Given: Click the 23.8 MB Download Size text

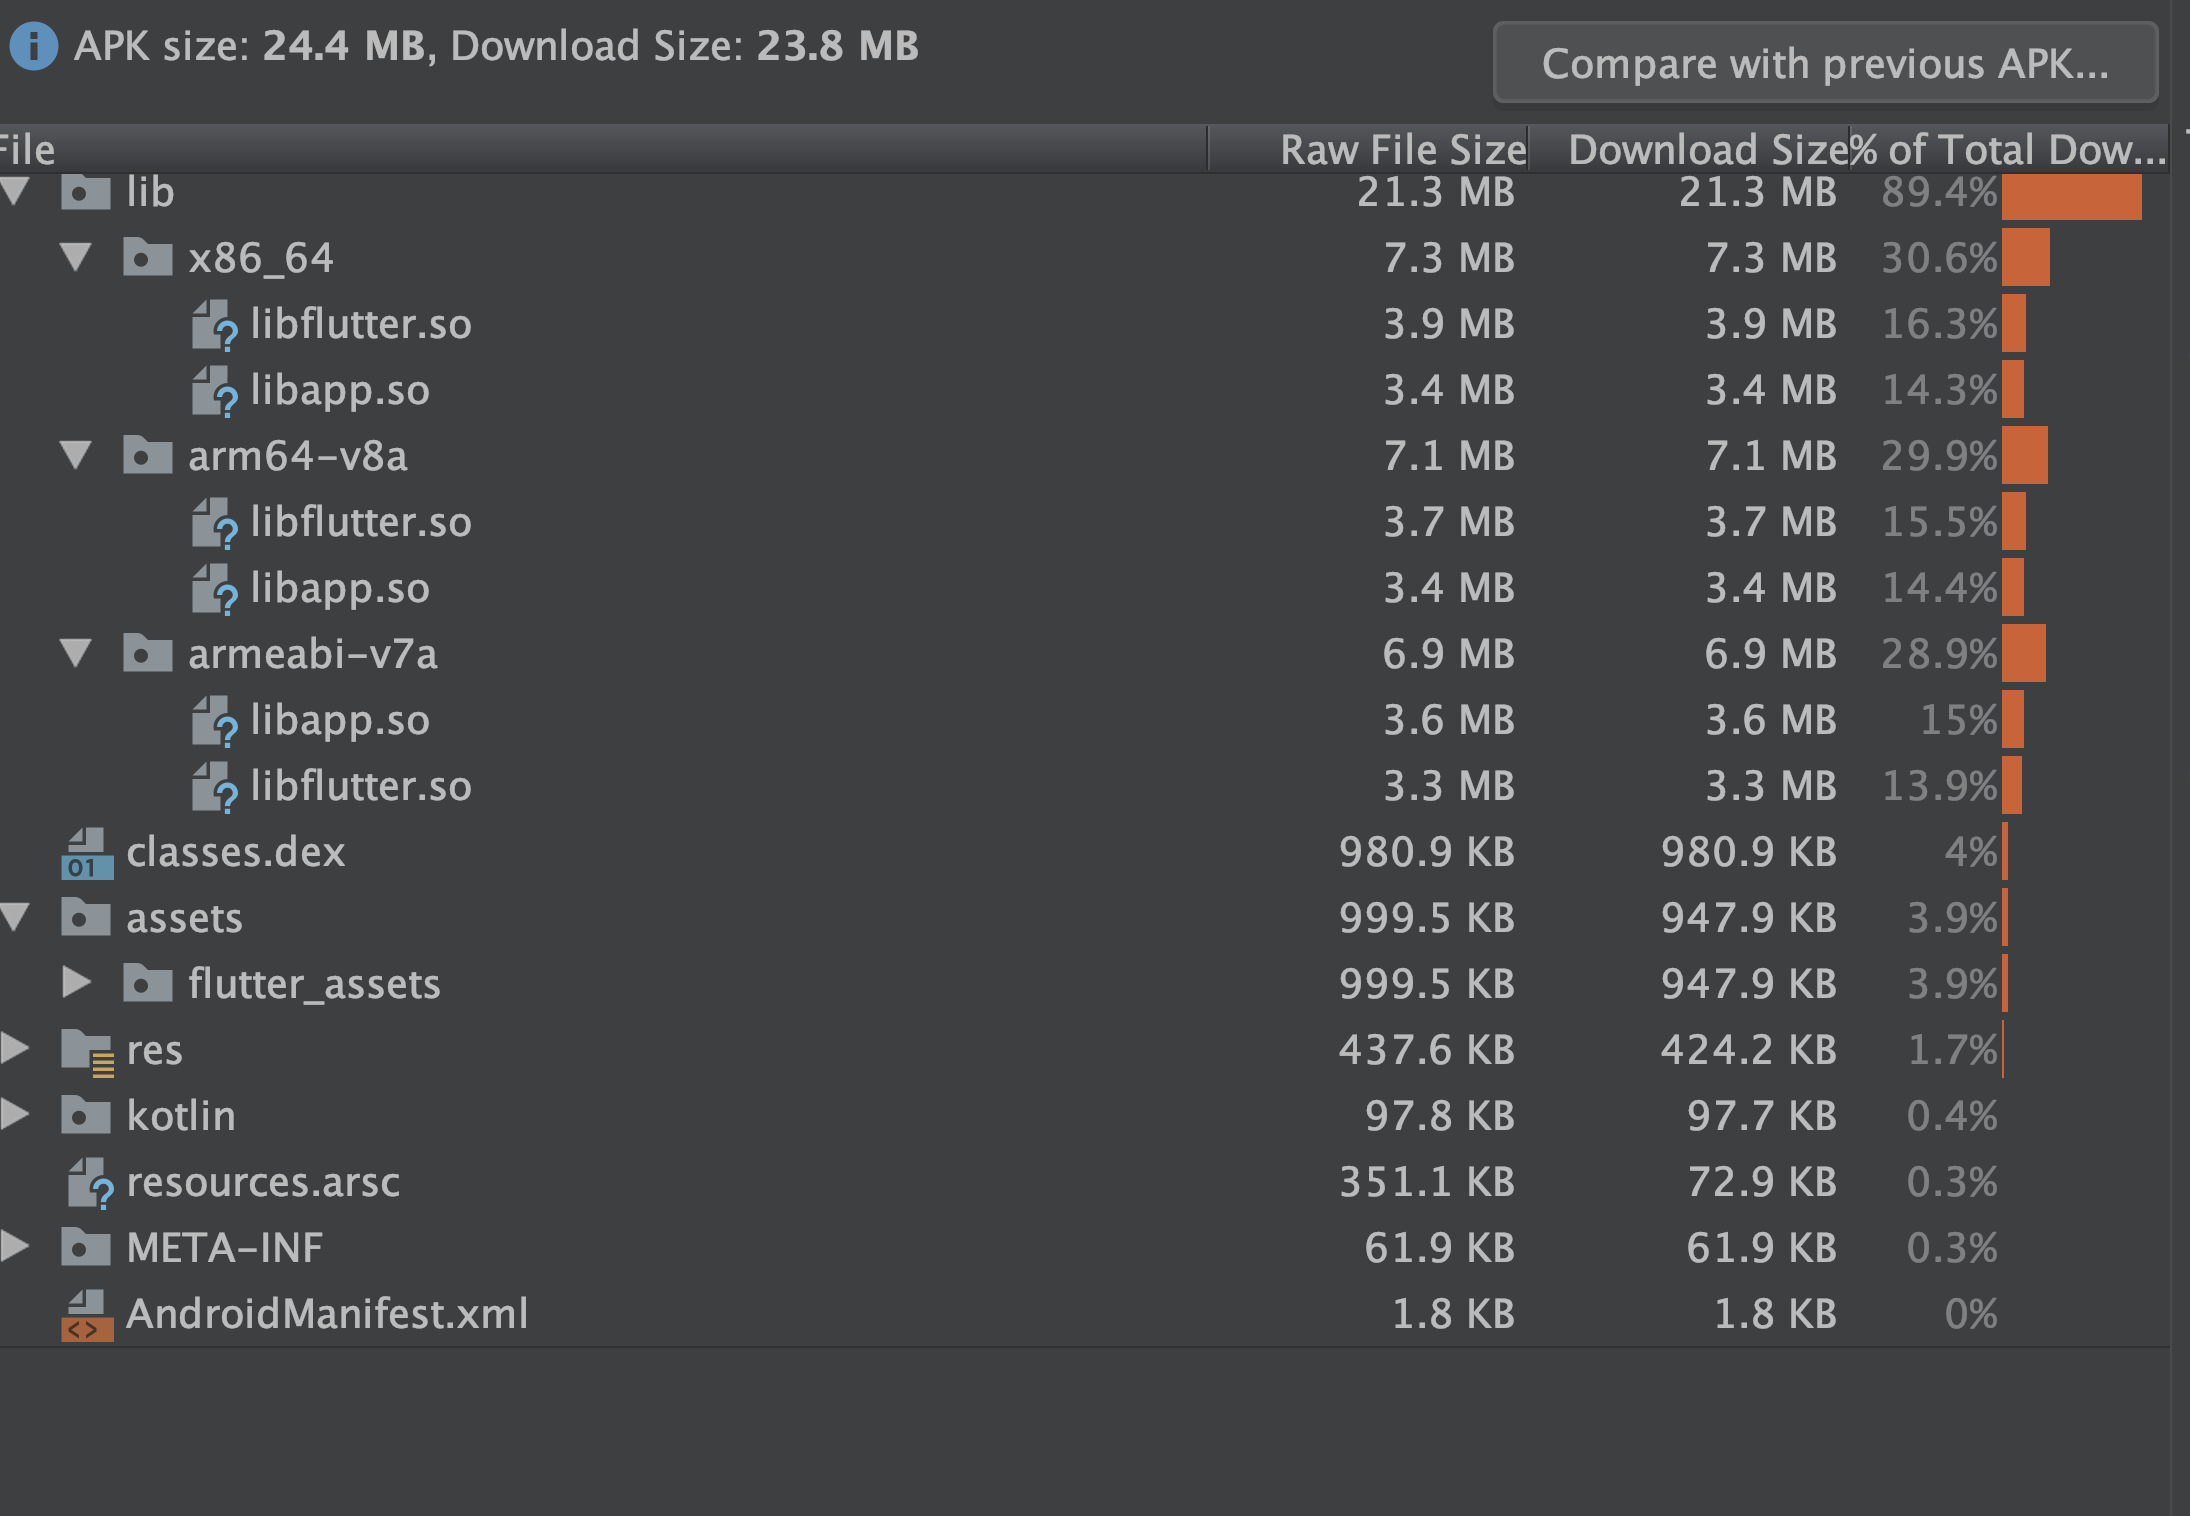Looking at the screenshot, I should [x=838, y=46].
